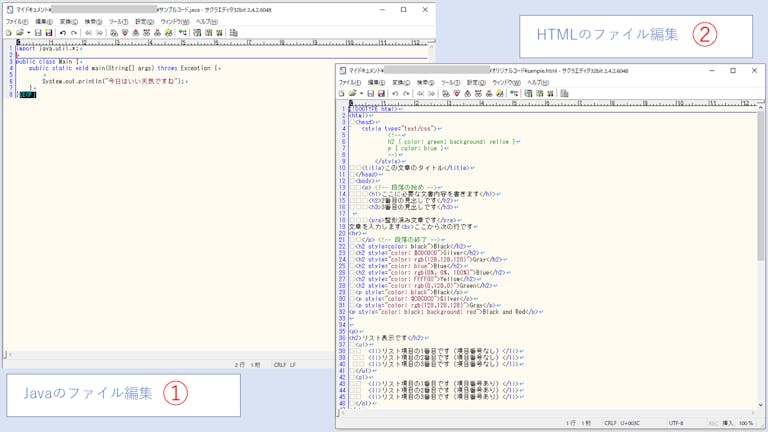Redo edit in HTML window toolbar
Screen dimensions: 768x432
coord(406,94)
